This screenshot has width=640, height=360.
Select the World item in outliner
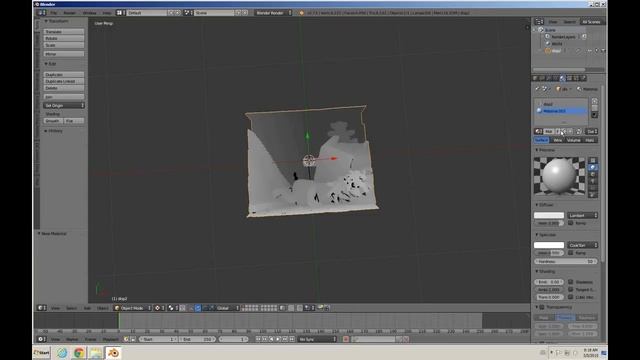point(557,44)
